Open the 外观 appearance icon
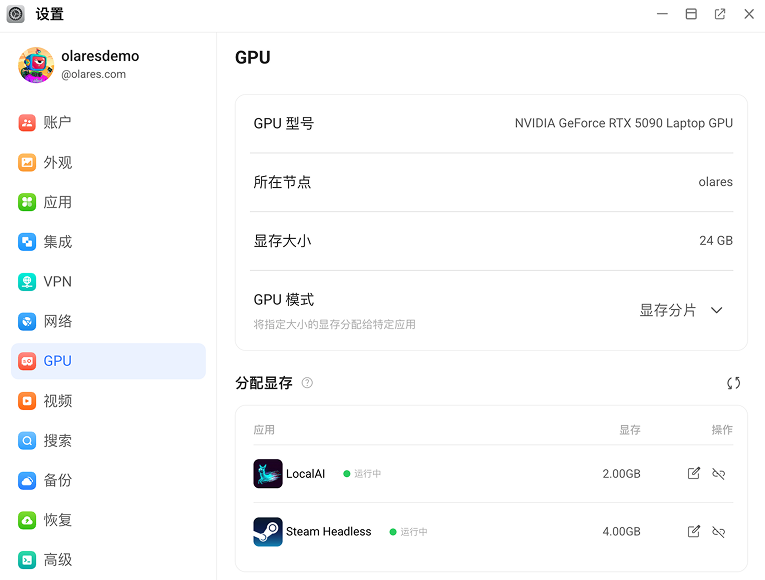The height and width of the screenshot is (580, 765). 27,162
